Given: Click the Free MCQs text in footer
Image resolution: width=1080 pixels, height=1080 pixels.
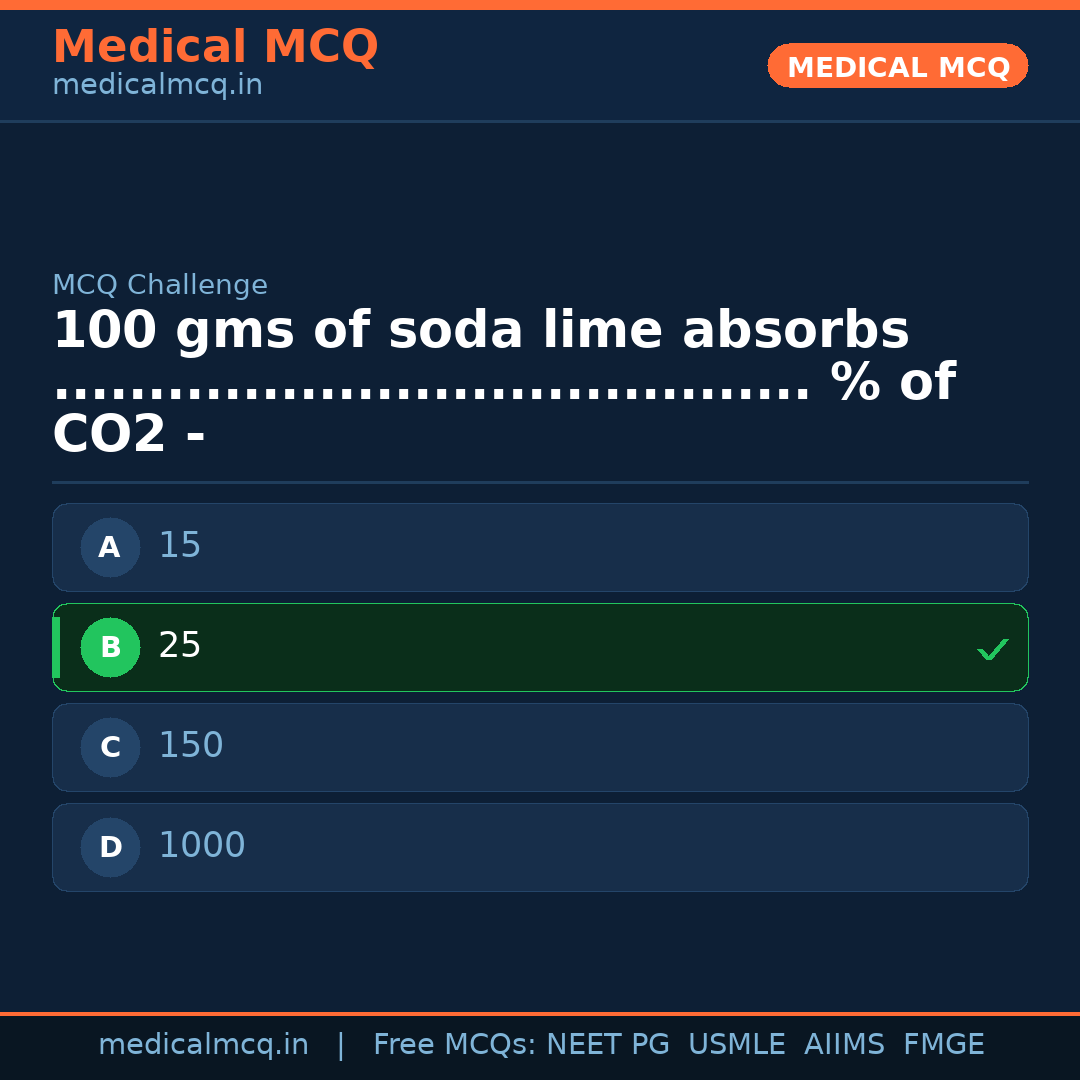Looking at the screenshot, I should [454, 1045].
